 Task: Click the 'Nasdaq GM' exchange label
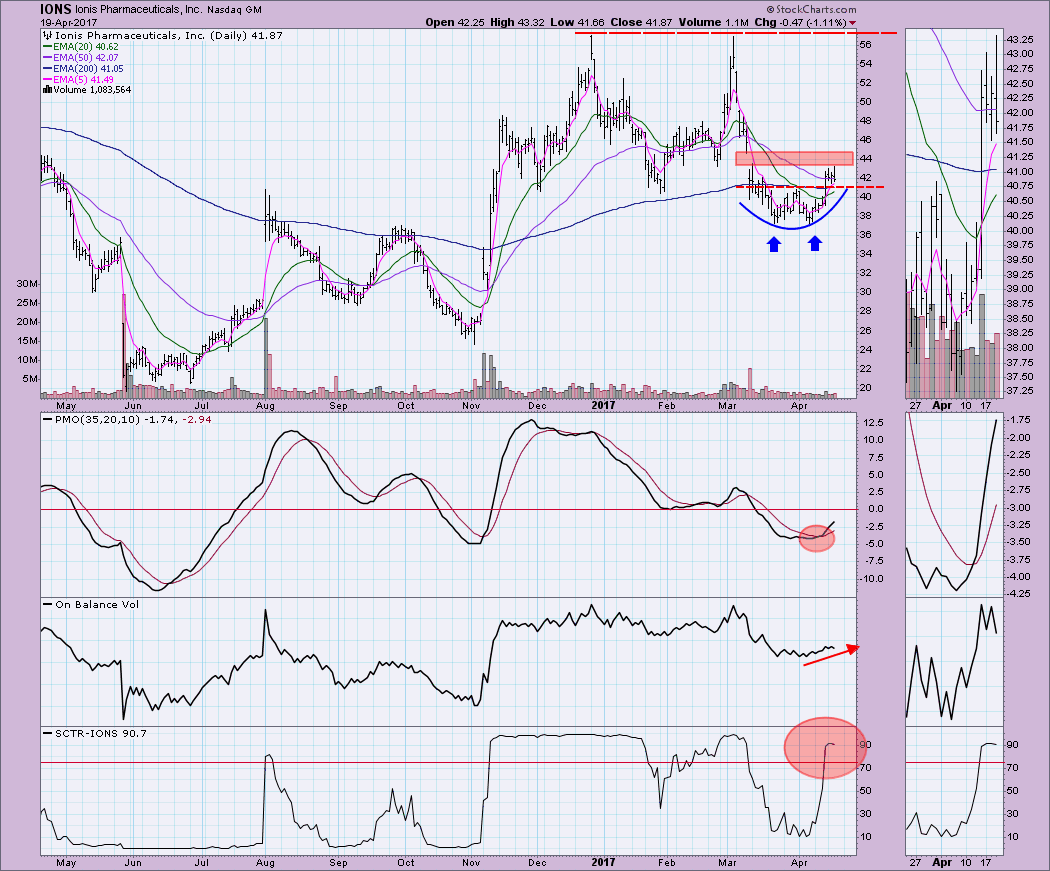[235, 10]
